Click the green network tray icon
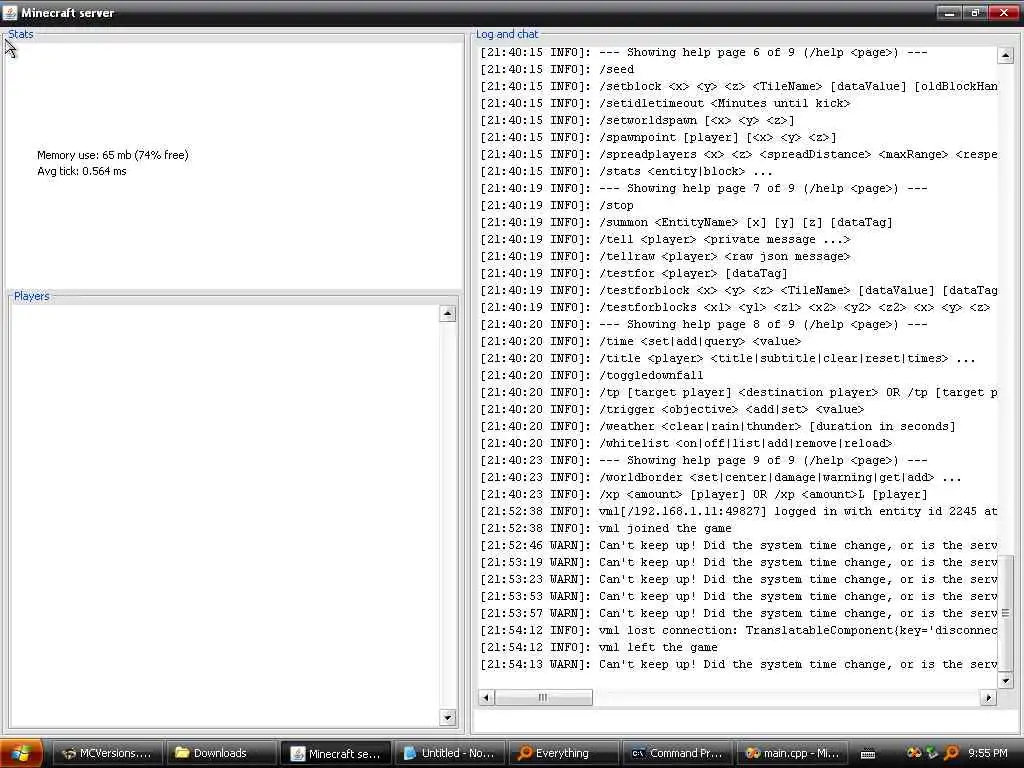Viewport: 1024px width, 768px height. (932, 753)
